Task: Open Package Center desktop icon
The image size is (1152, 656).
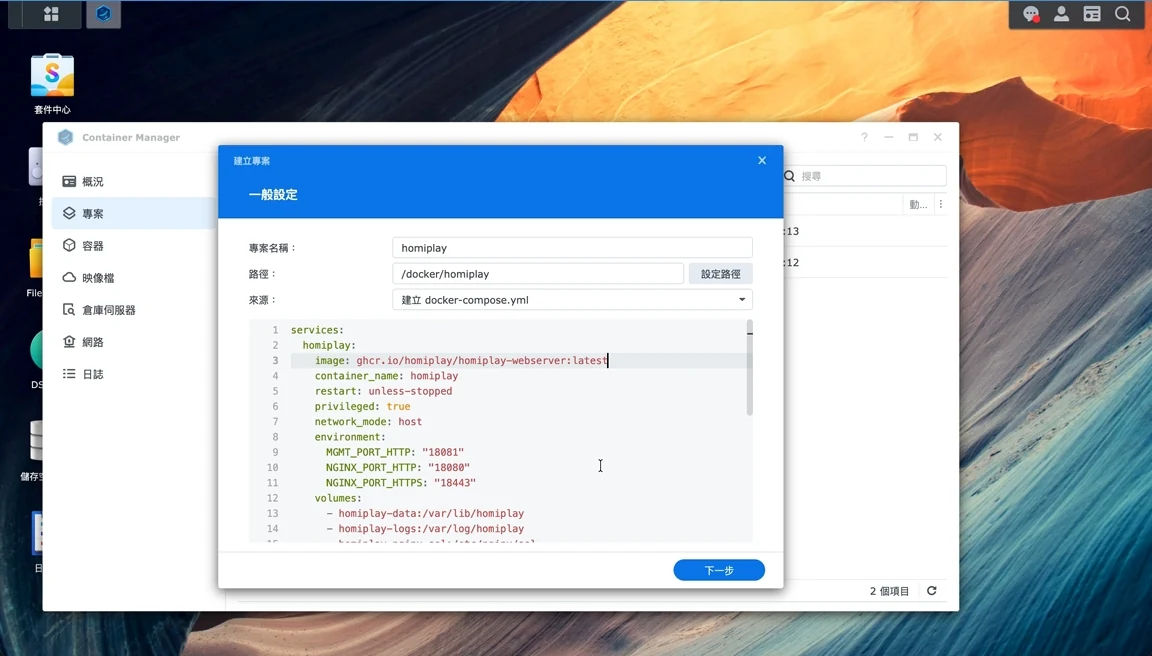Action: (x=52, y=83)
